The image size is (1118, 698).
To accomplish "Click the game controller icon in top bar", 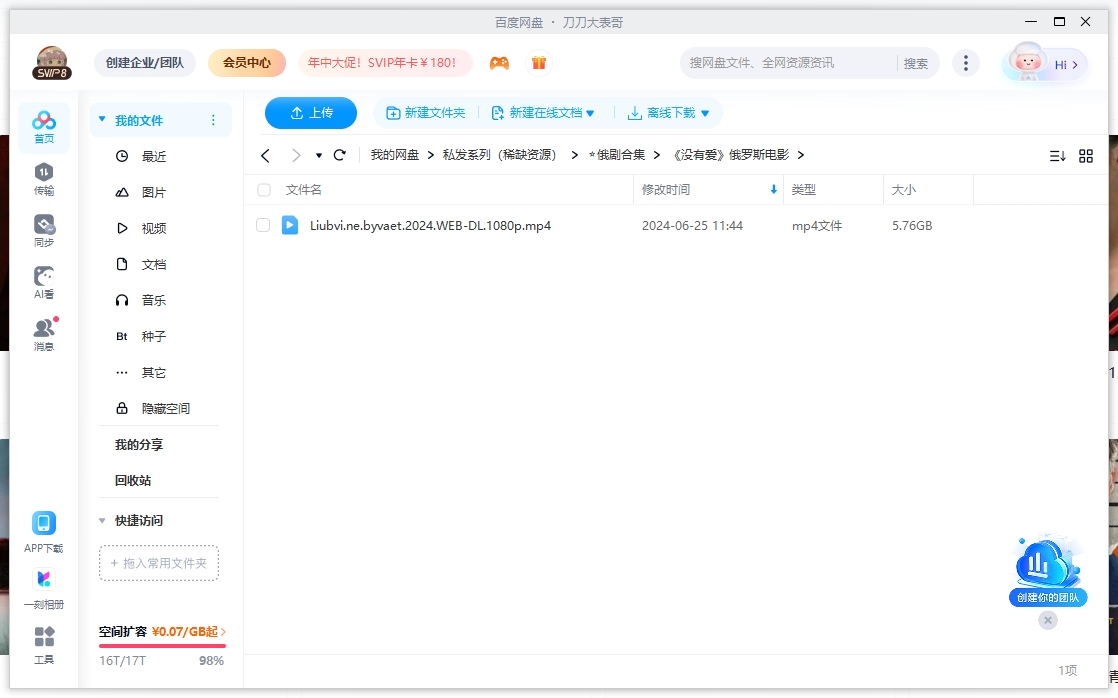I will point(499,62).
